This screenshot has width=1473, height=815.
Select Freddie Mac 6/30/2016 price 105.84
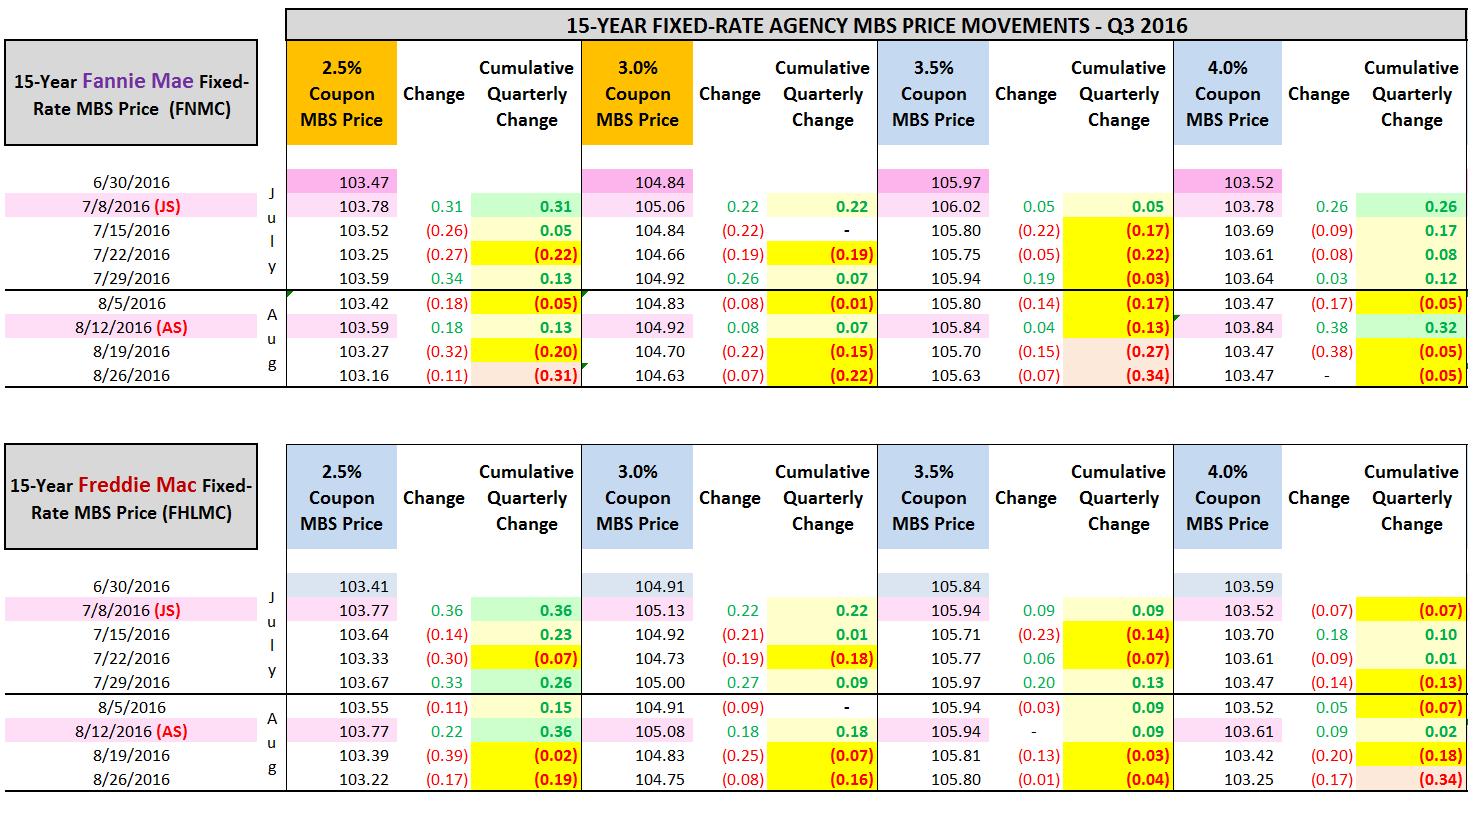click(x=933, y=586)
